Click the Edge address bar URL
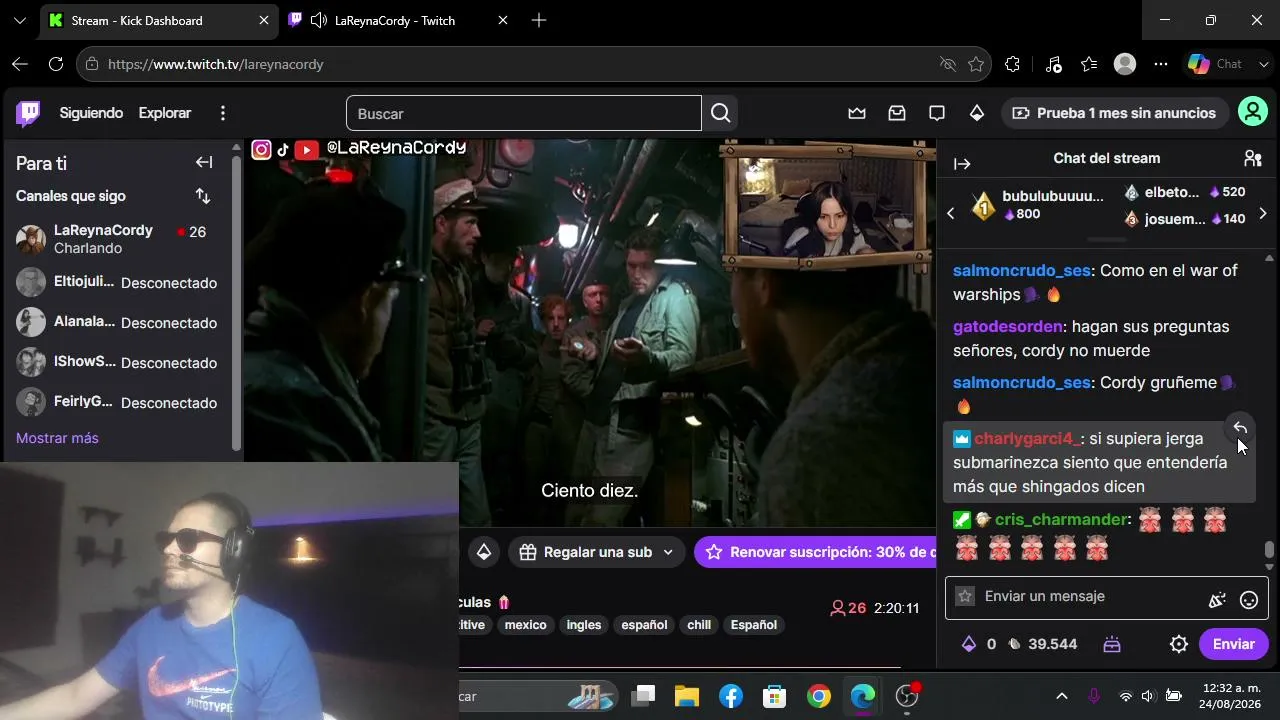This screenshot has width=1280, height=720. pos(215,64)
